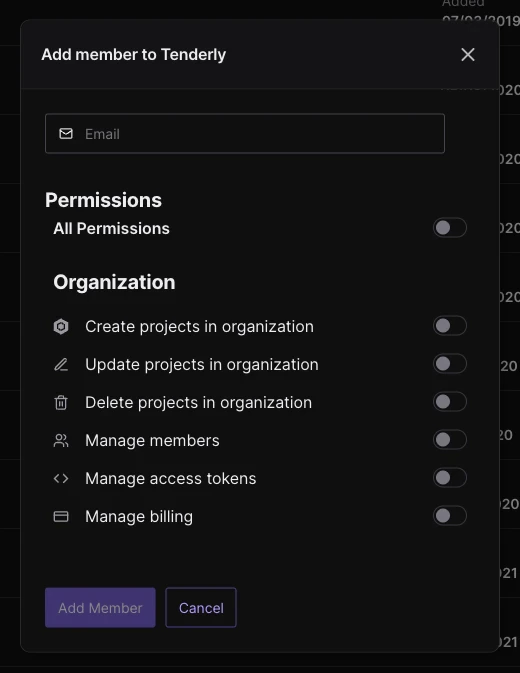Click the Organization heading

114,282
